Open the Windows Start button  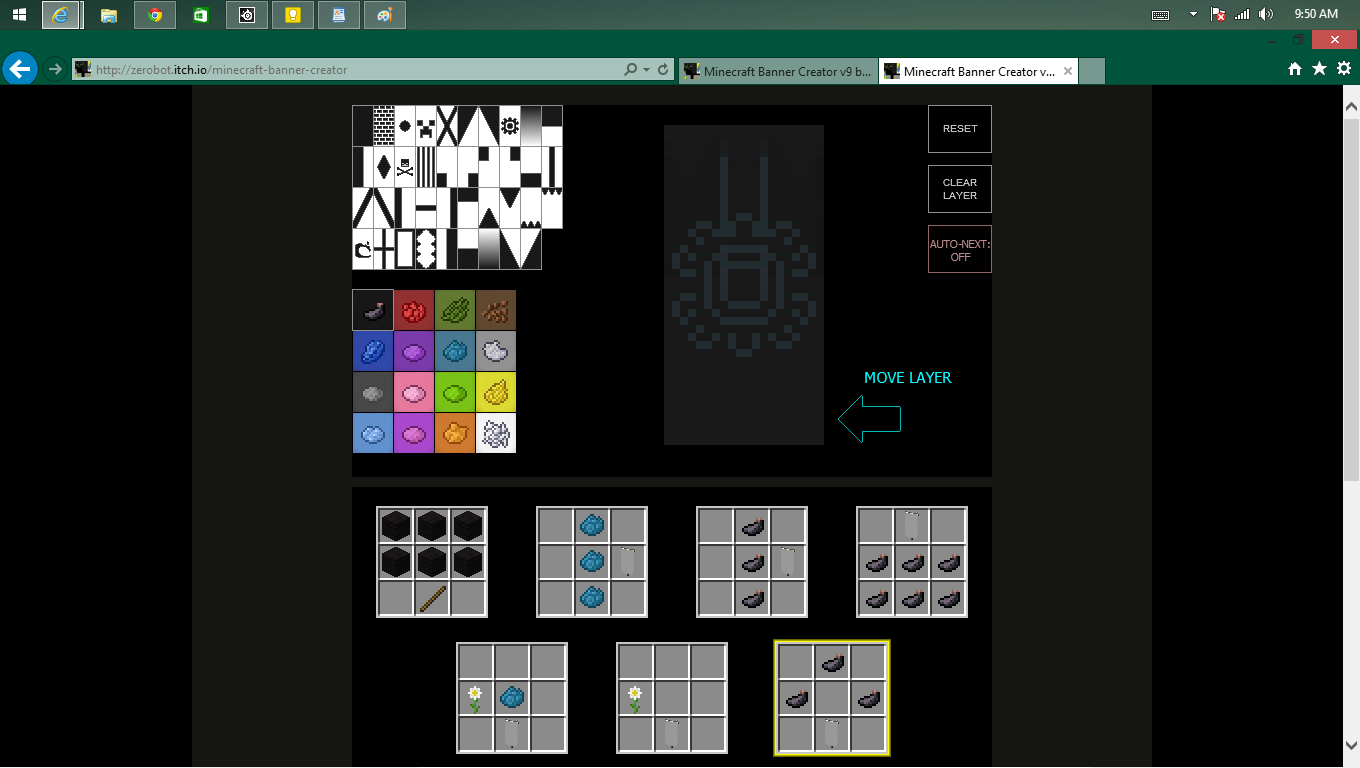pyautogui.click(x=19, y=14)
